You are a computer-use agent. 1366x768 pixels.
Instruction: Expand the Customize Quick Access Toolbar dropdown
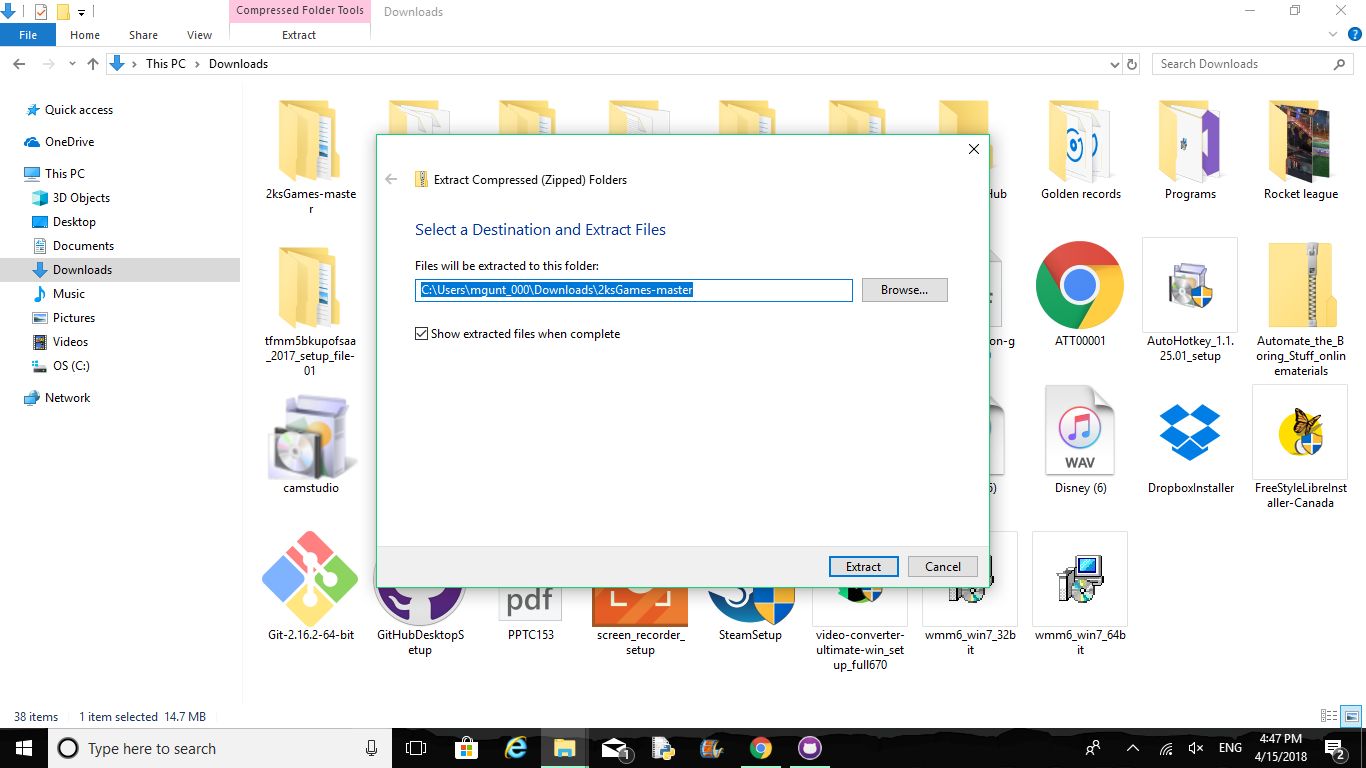tap(81, 13)
